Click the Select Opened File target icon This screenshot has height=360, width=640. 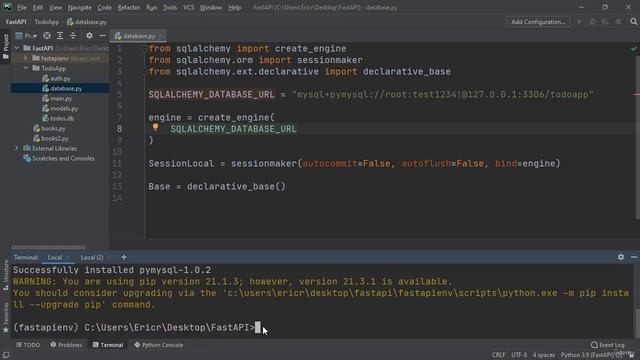point(47,36)
